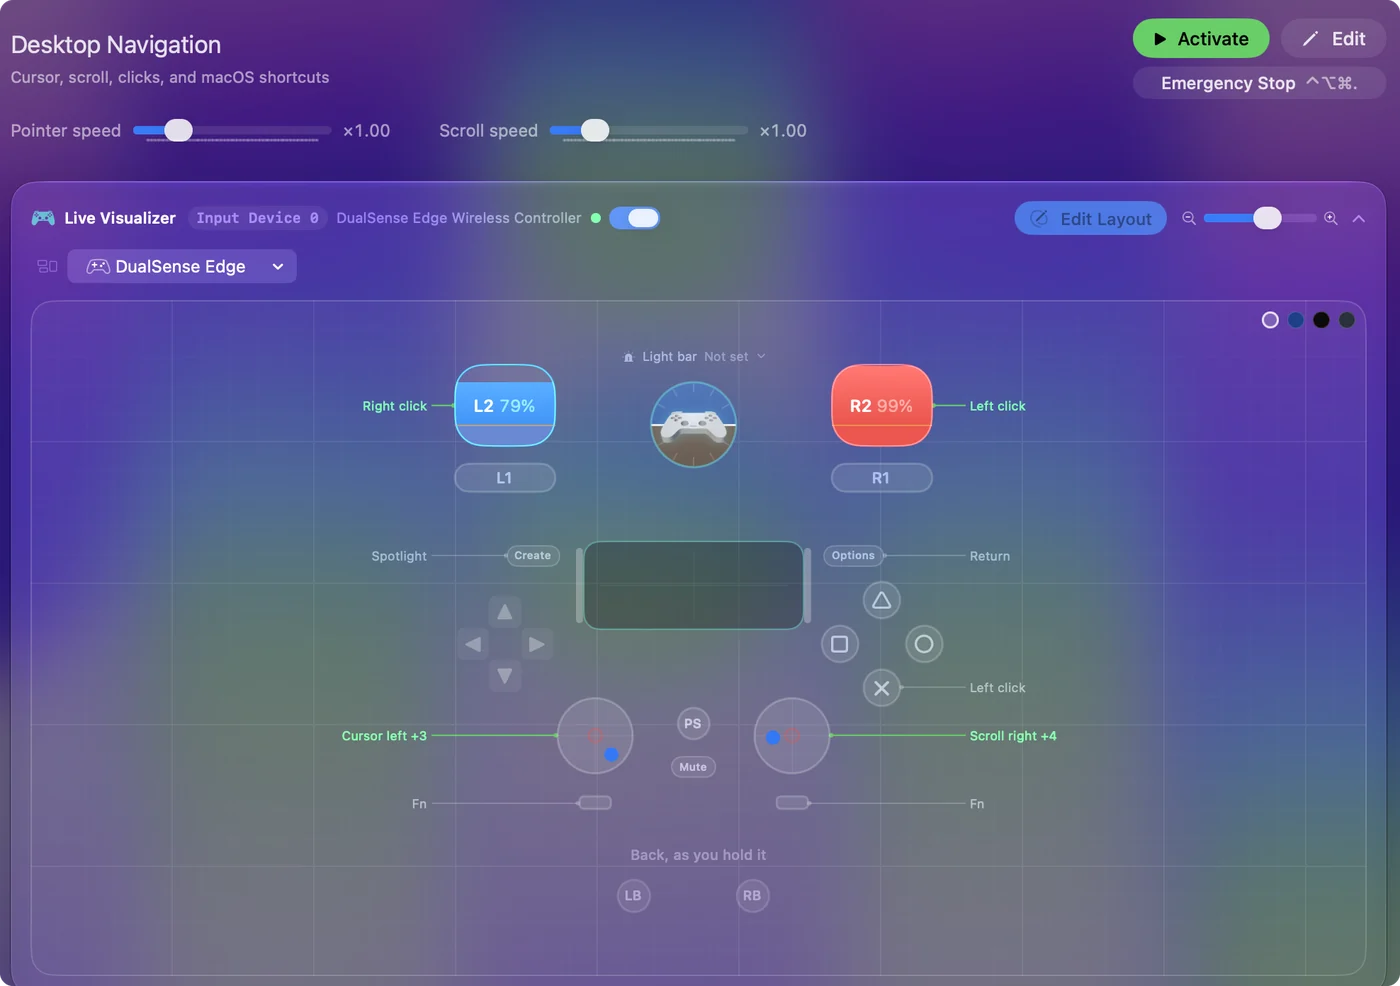Viewport: 1400px width, 986px height.
Task: Click the touchpad area
Action: pyautogui.click(x=694, y=585)
